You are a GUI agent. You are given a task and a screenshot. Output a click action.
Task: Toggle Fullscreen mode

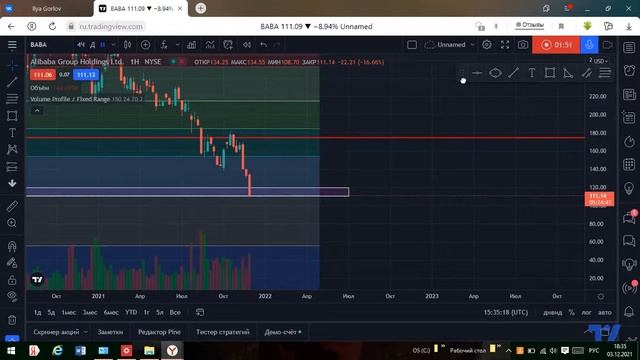tap(505, 45)
